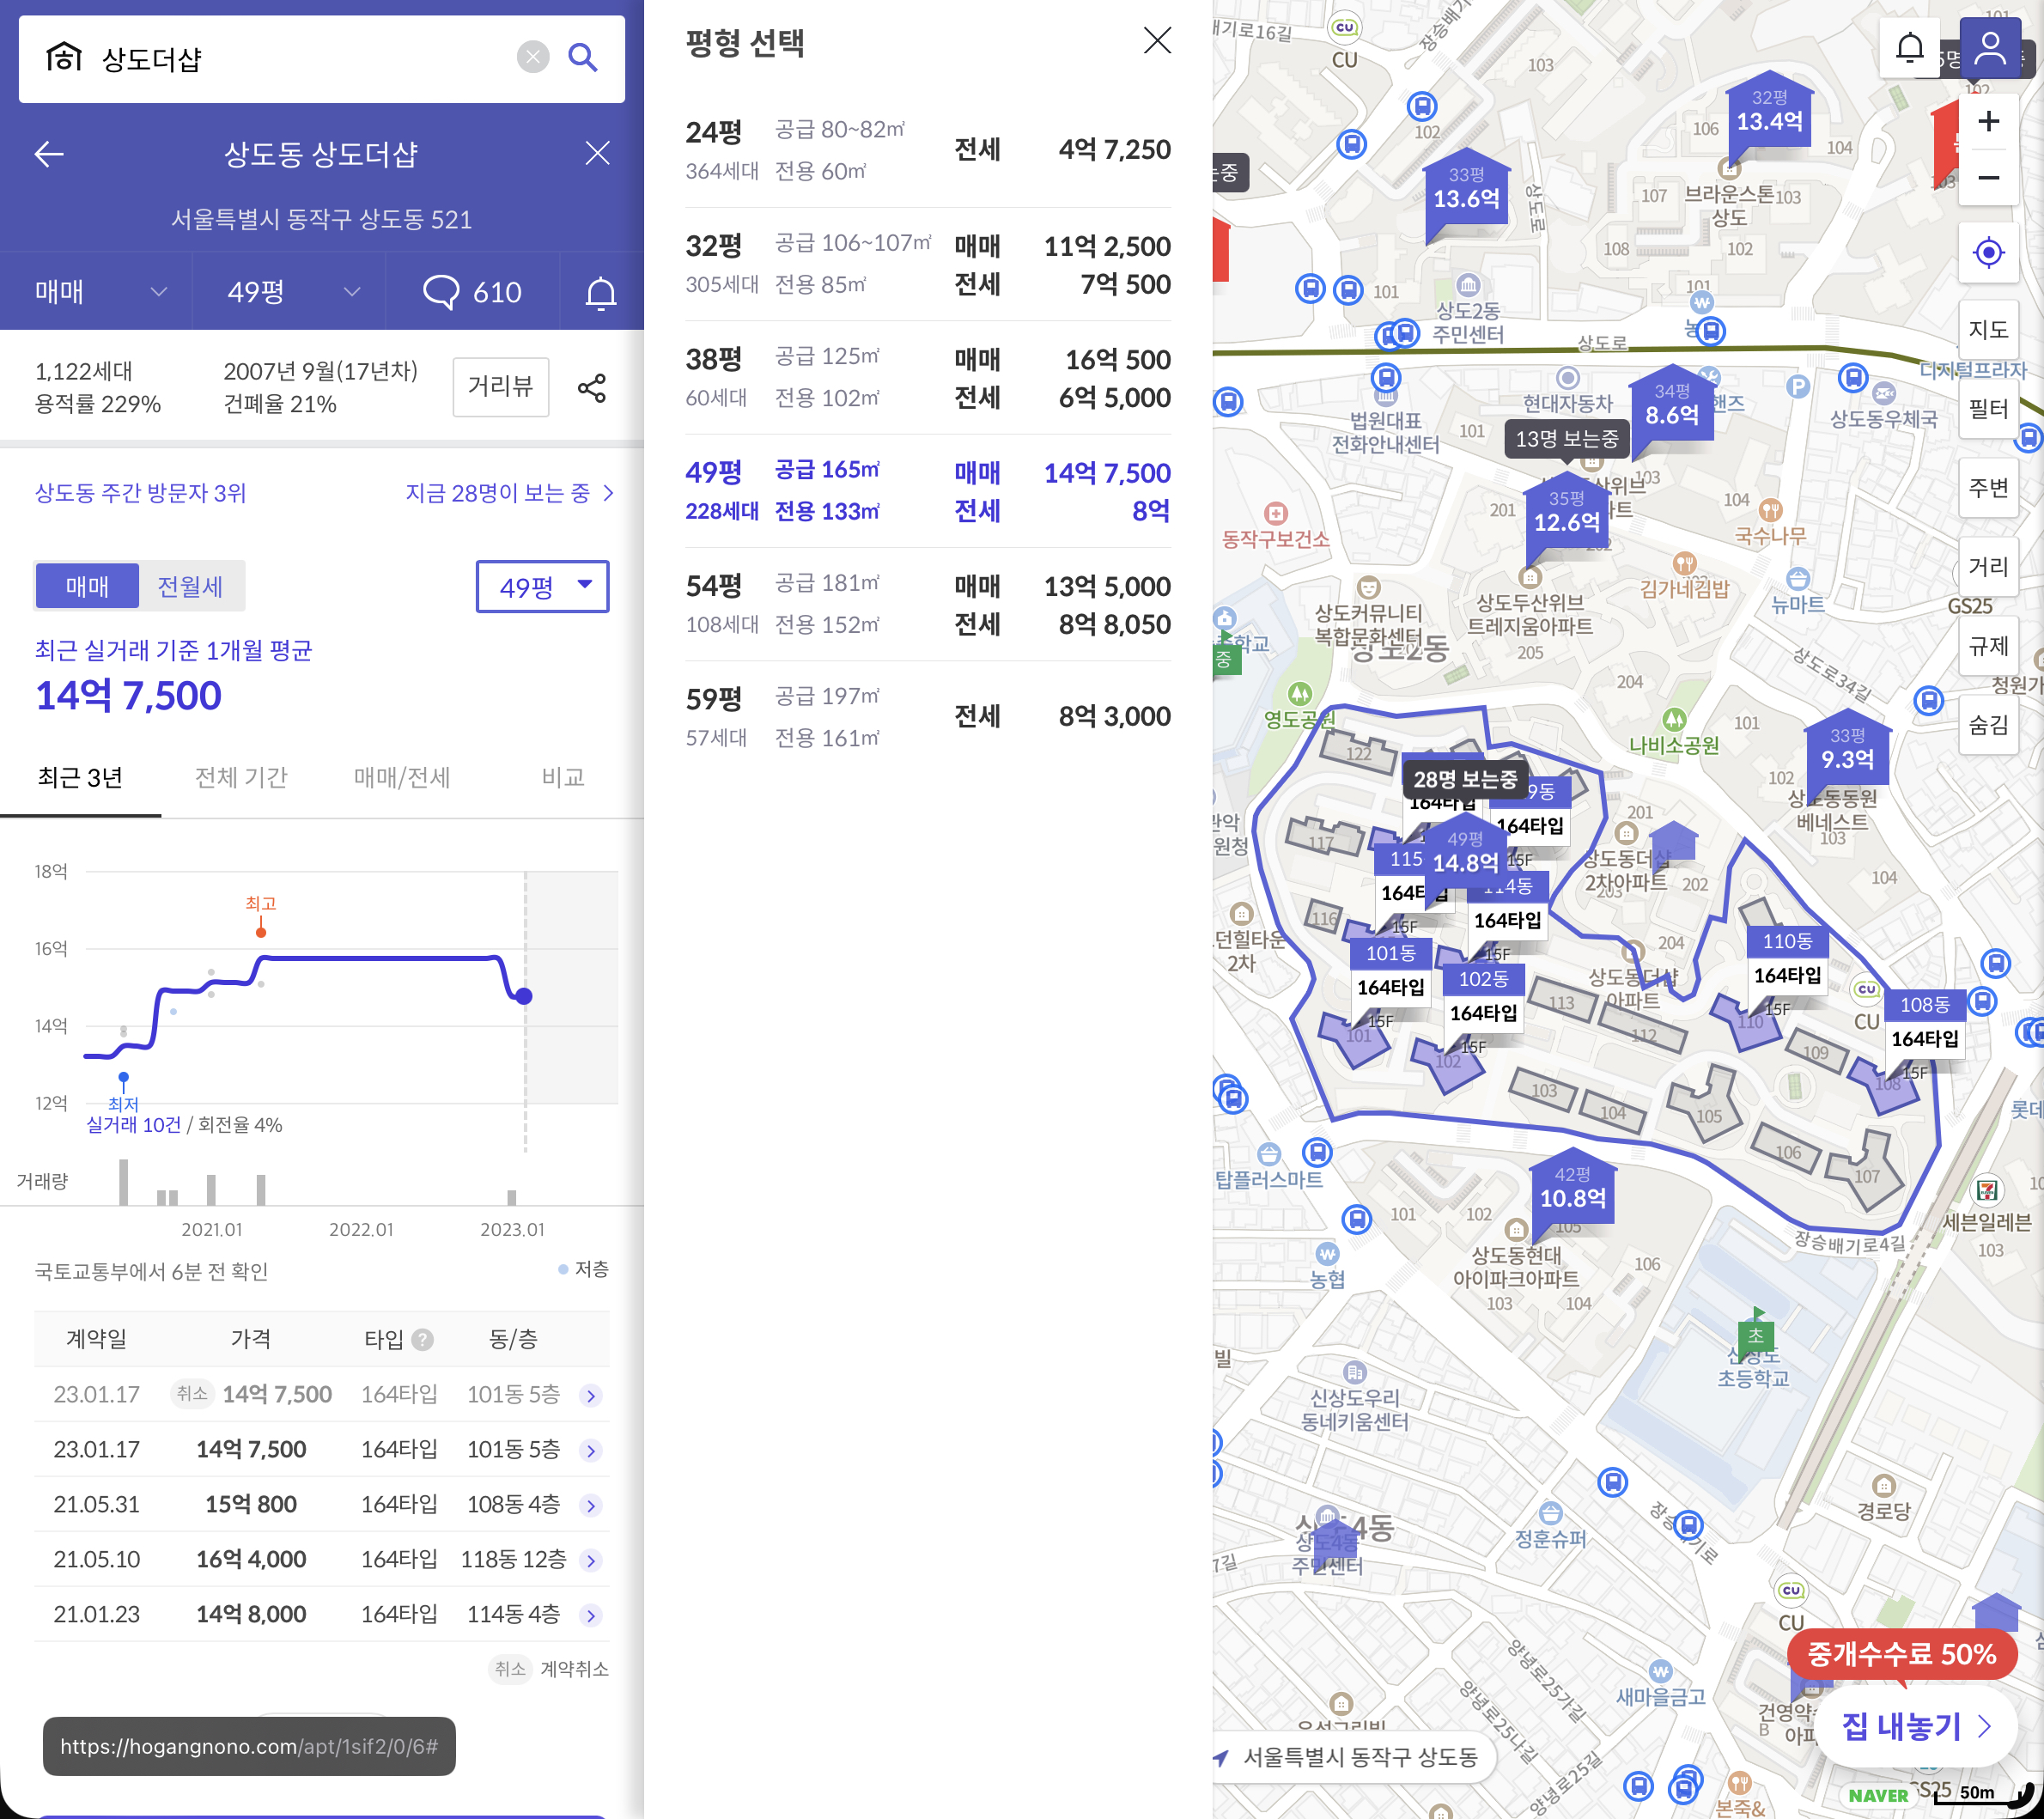This screenshot has height=1819, width=2044.
Task: Click the 집 내놓기 button
Action: point(1915,1727)
